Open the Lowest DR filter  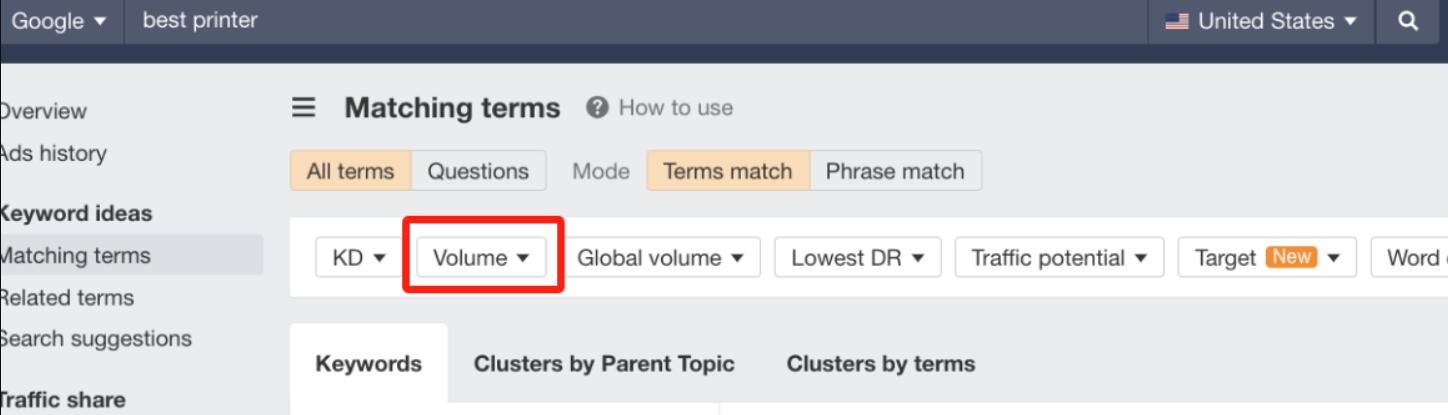coord(858,258)
